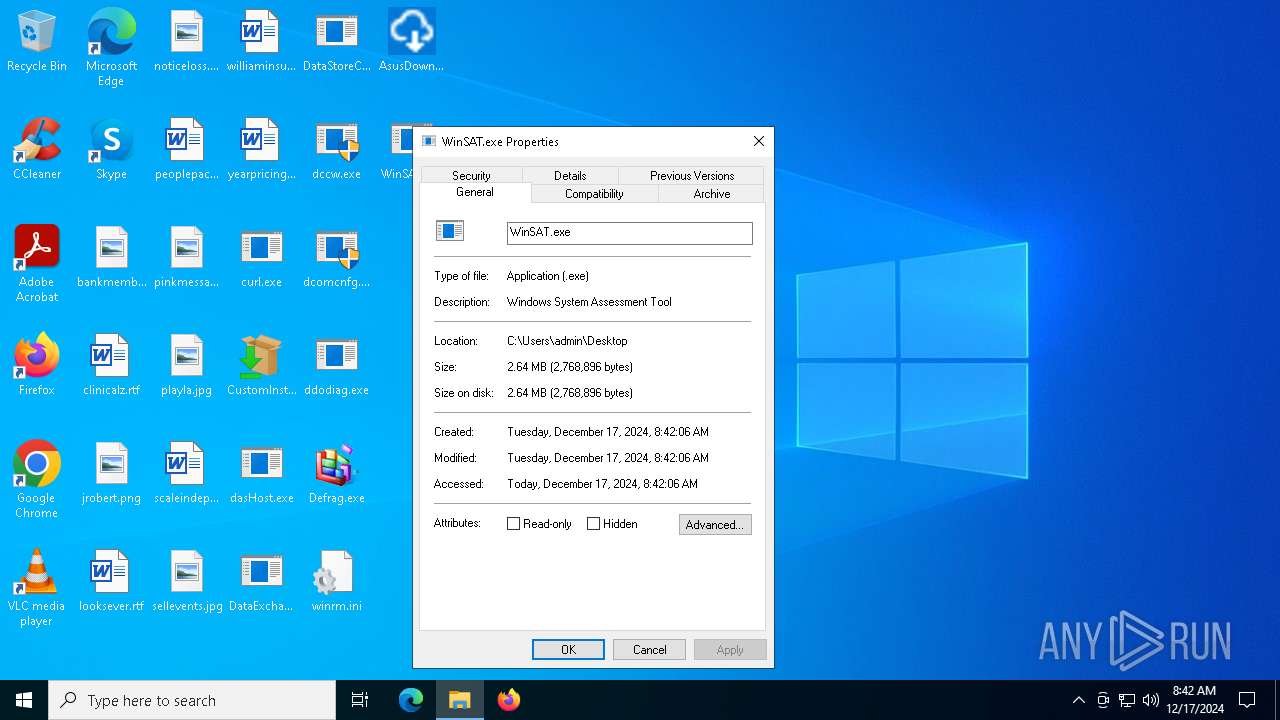Image resolution: width=1280 pixels, height=720 pixels.
Task: Click the location path C:\Users\admin\Desktop
Action: [x=567, y=341]
